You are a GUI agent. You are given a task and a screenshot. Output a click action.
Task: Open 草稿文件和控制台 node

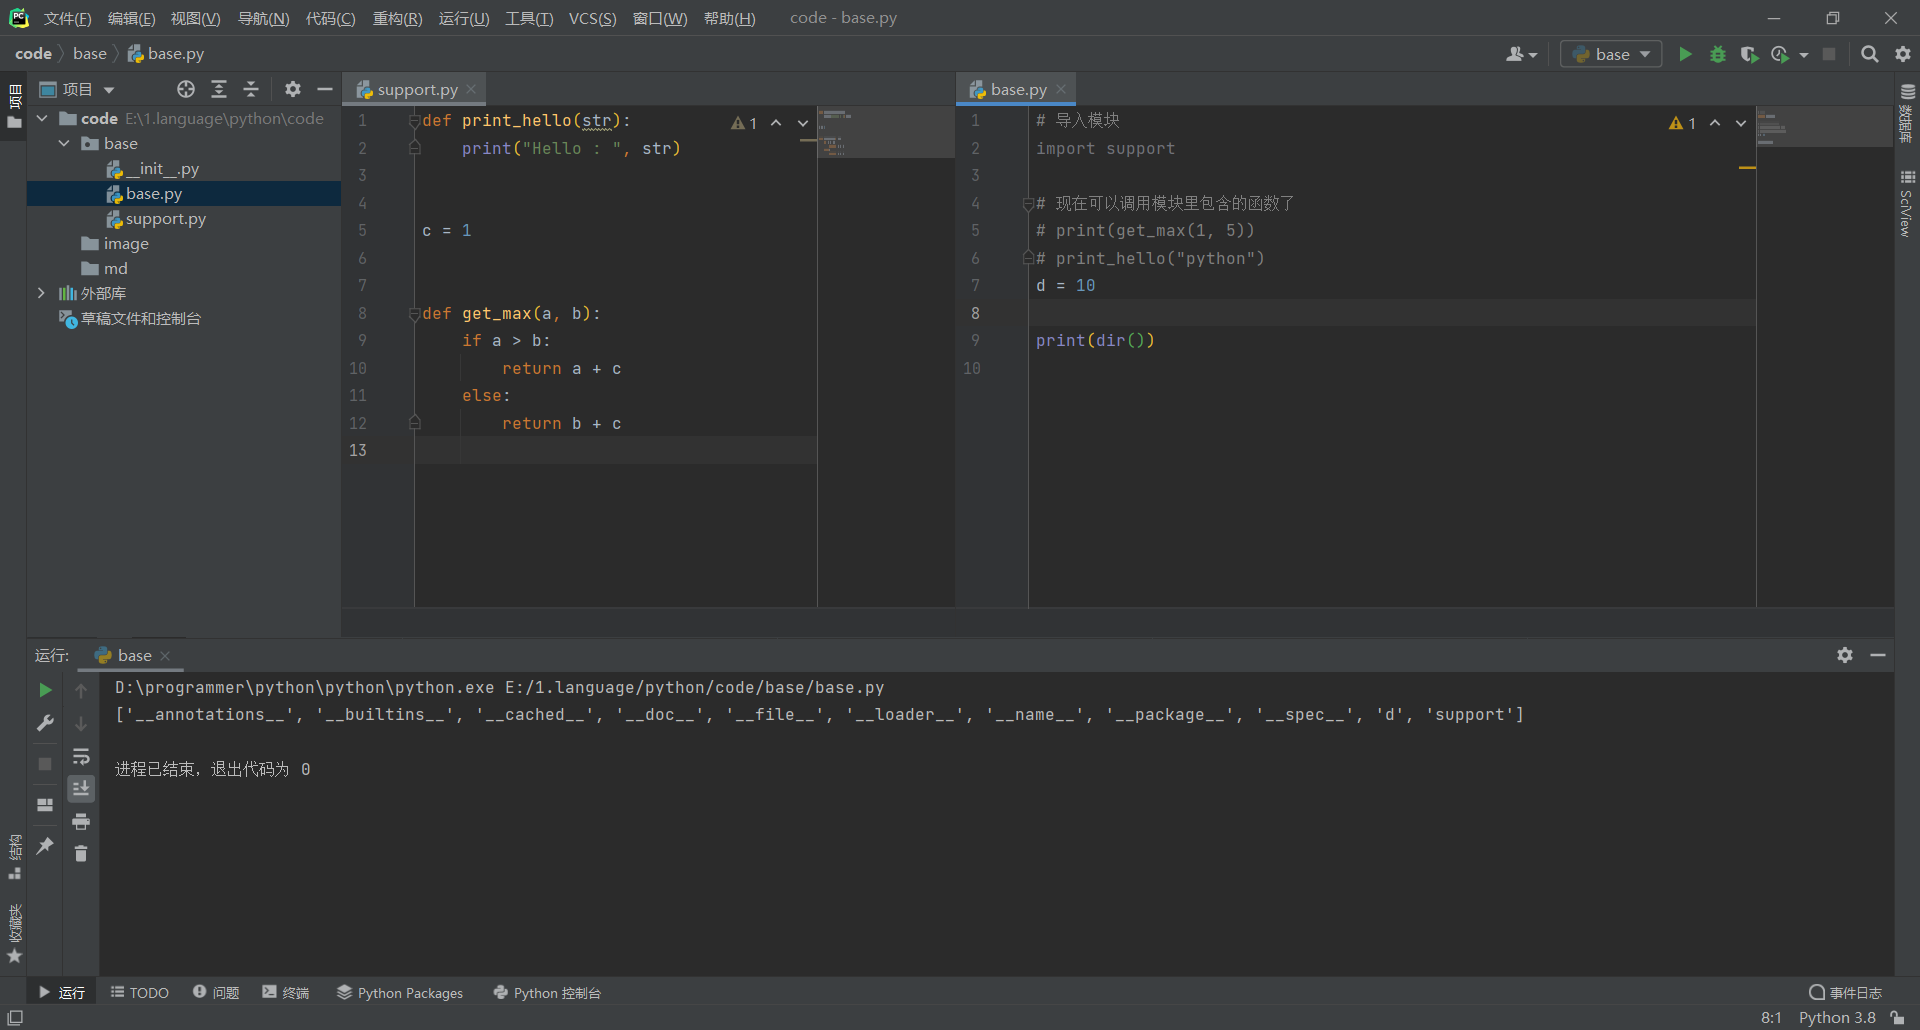tap(141, 318)
